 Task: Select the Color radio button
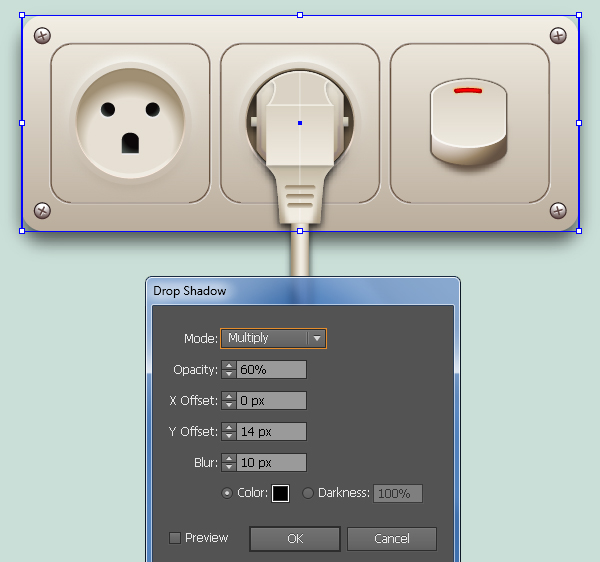point(227,493)
